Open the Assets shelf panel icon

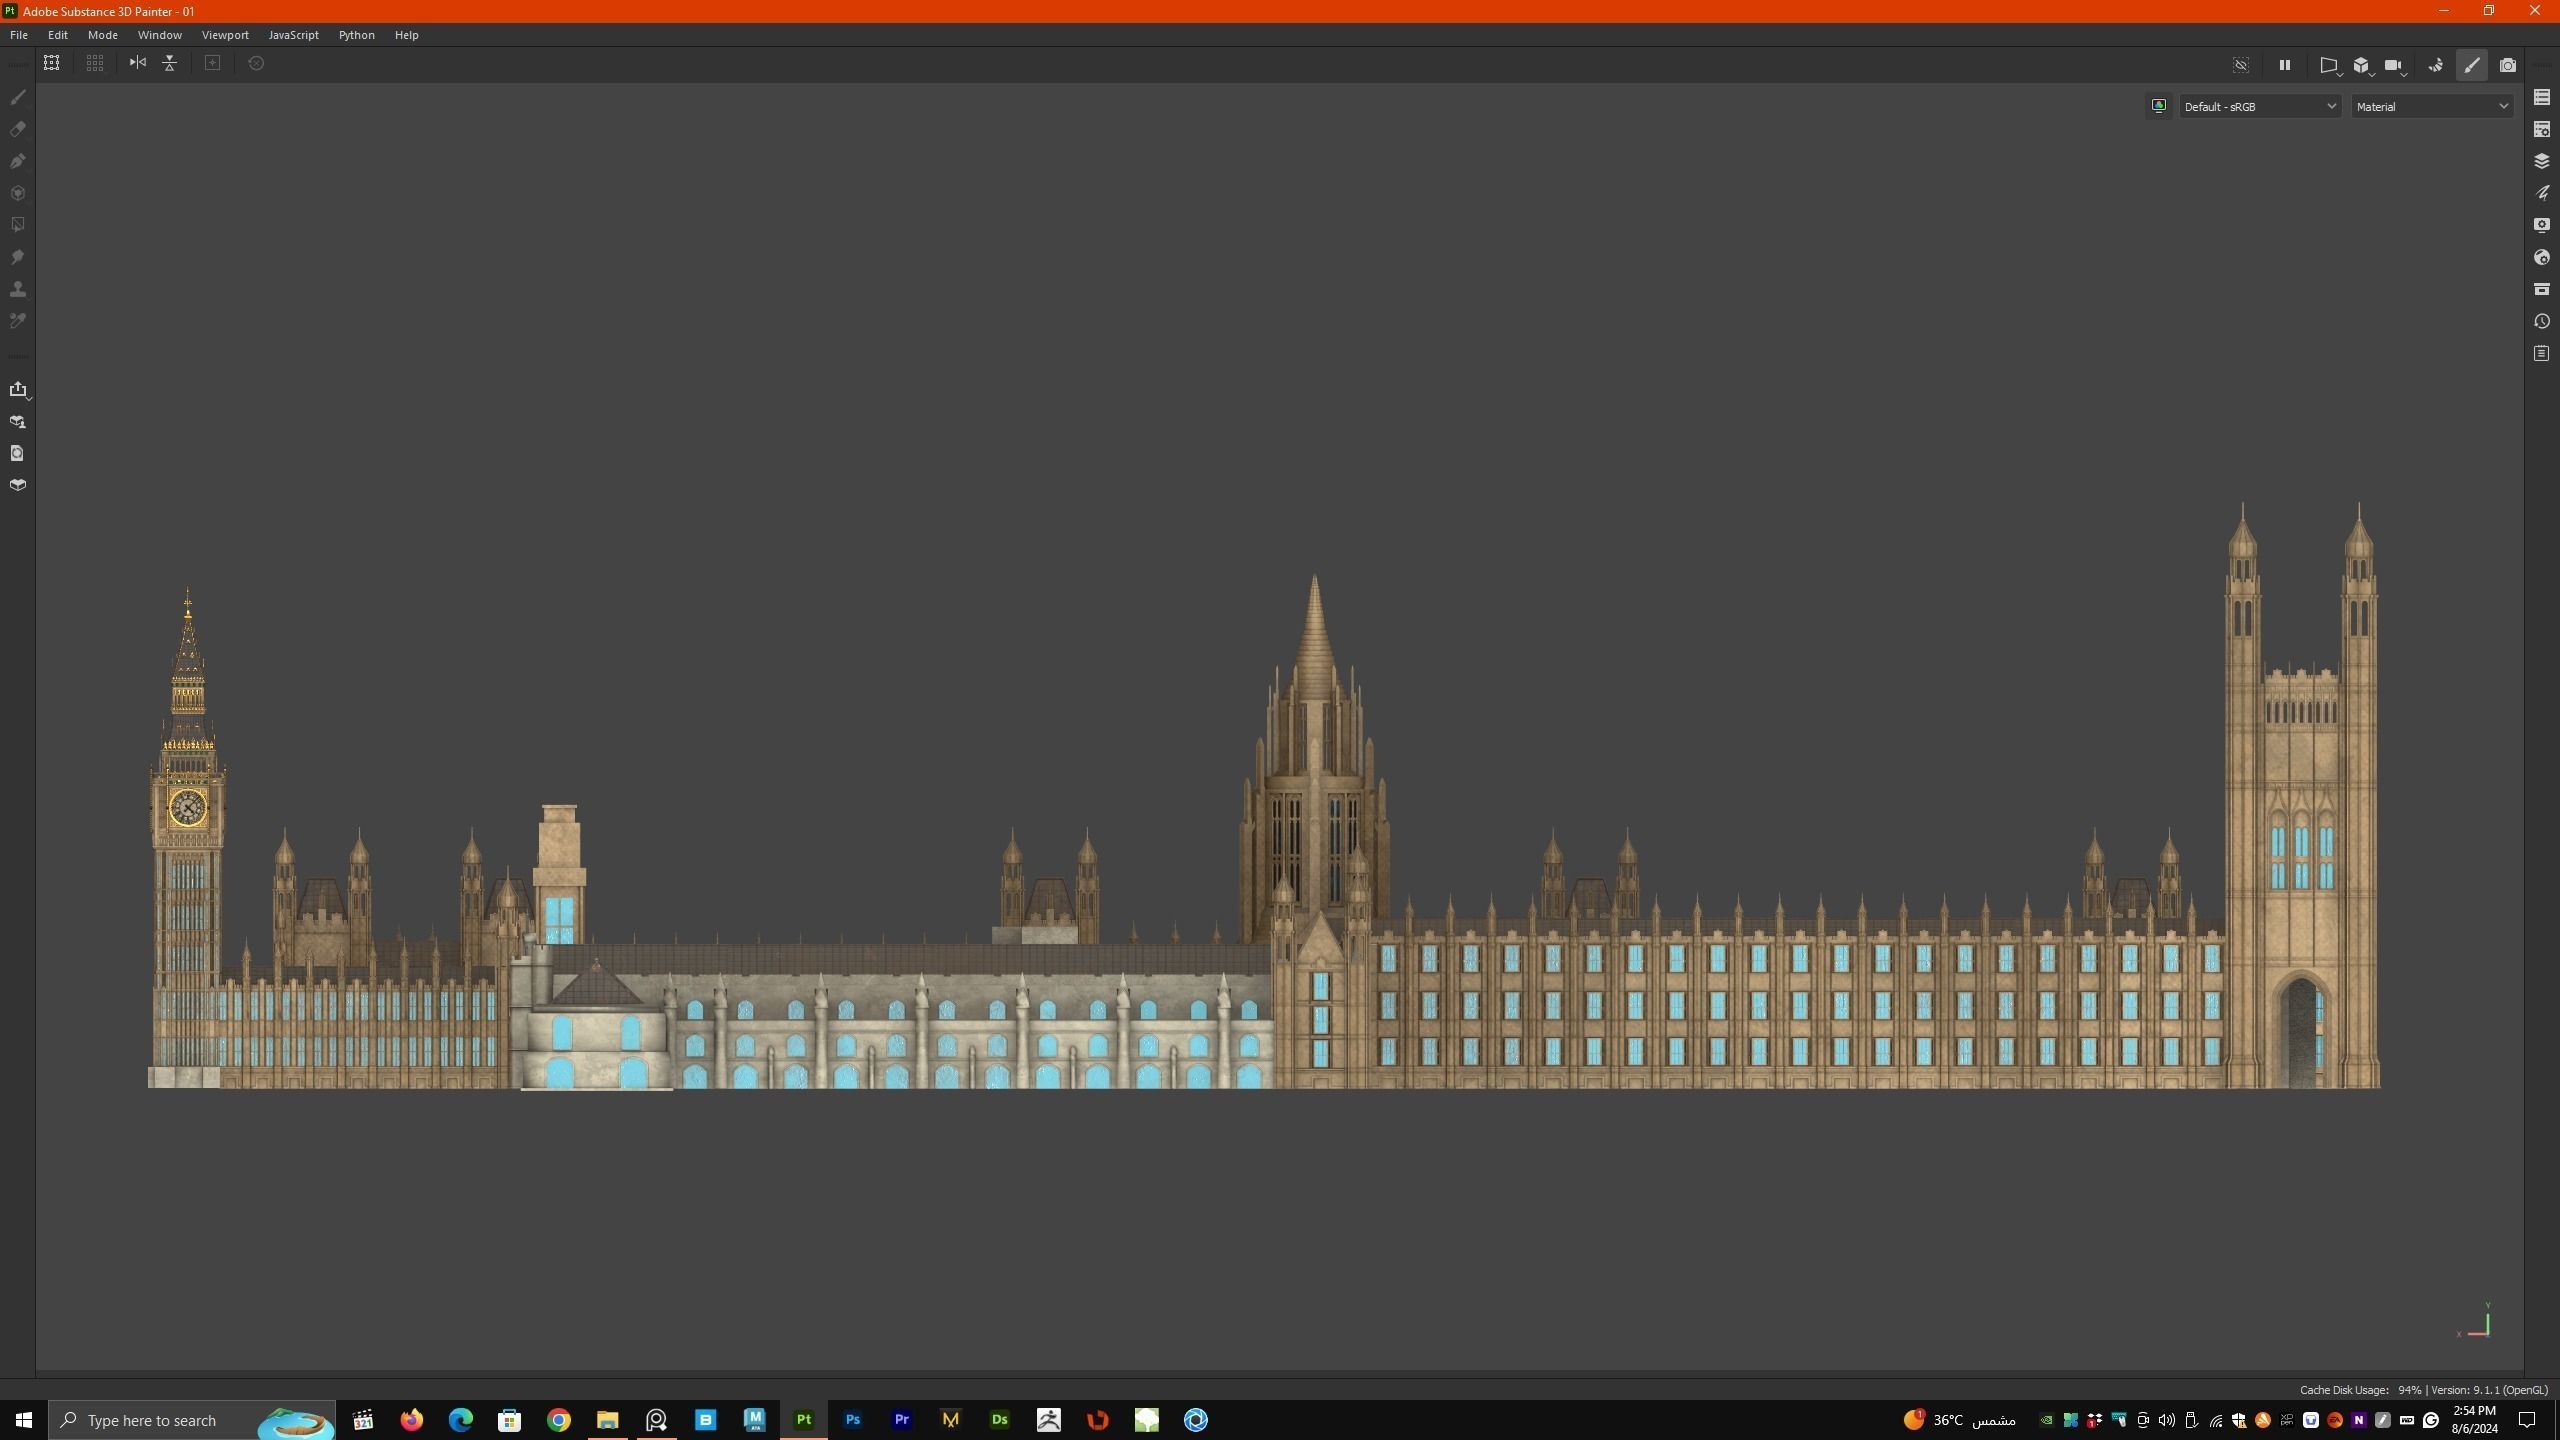(x=2541, y=289)
